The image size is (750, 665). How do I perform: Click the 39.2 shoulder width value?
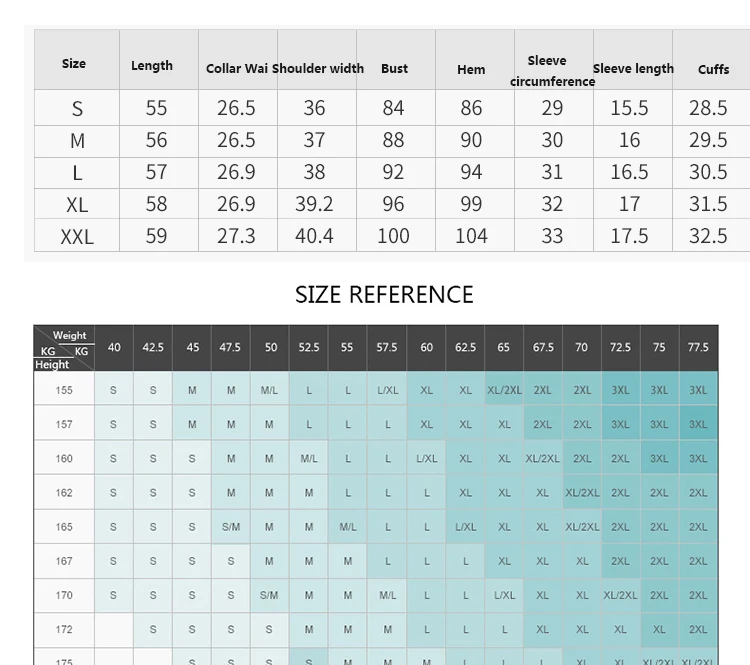tap(314, 204)
